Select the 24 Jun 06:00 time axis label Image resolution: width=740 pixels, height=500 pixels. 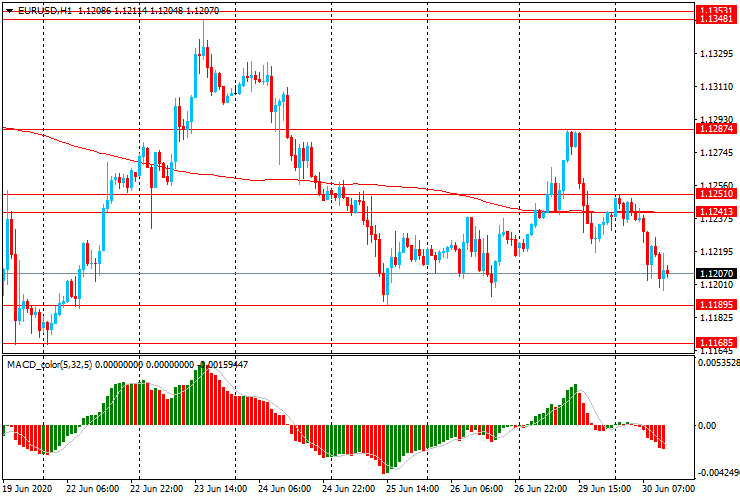click(285, 488)
